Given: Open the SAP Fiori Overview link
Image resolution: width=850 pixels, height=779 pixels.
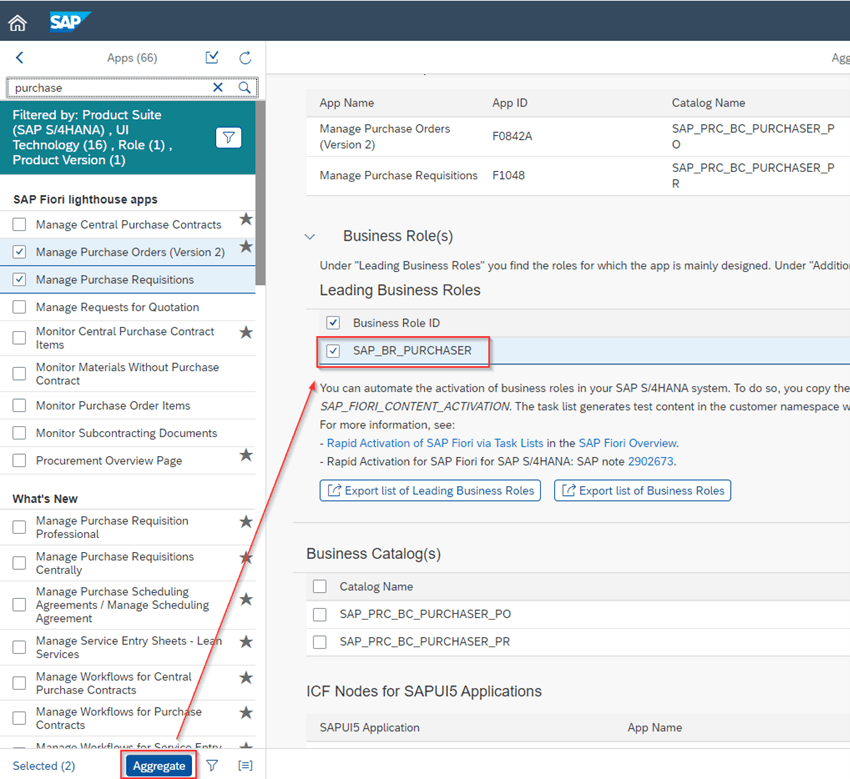Looking at the screenshot, I should (628, 443).
